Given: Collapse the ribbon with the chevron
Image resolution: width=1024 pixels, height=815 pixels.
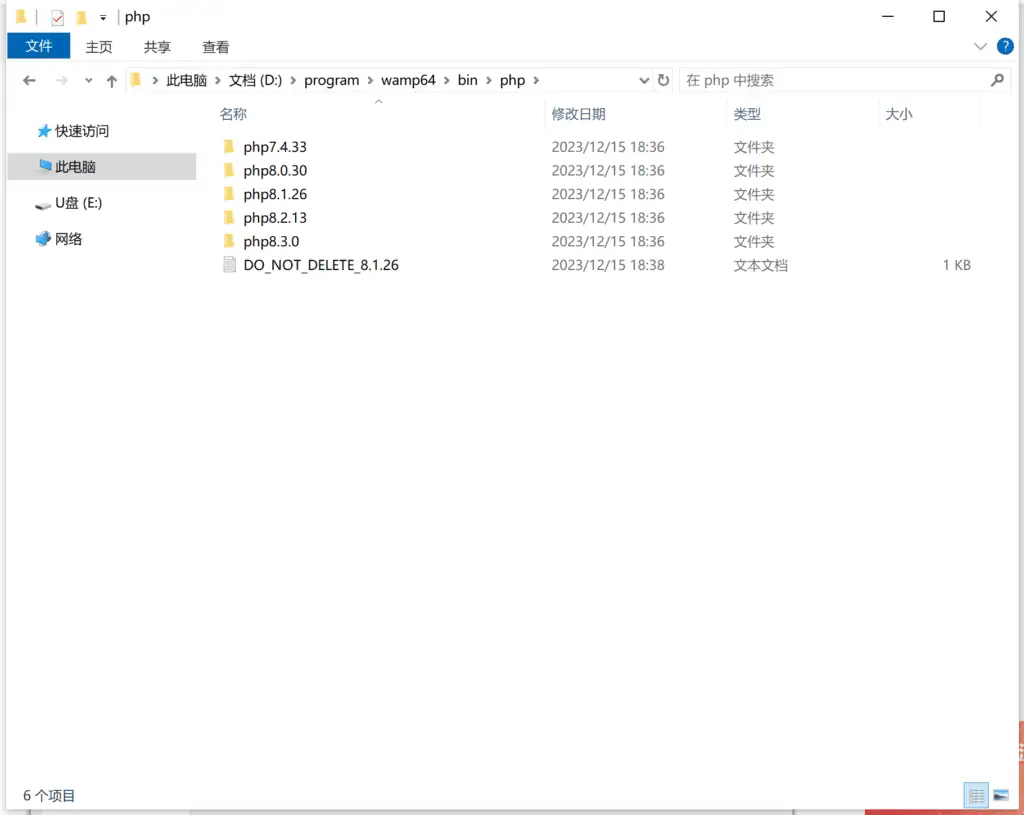Looking at the screenshot, I should point(979,46).
